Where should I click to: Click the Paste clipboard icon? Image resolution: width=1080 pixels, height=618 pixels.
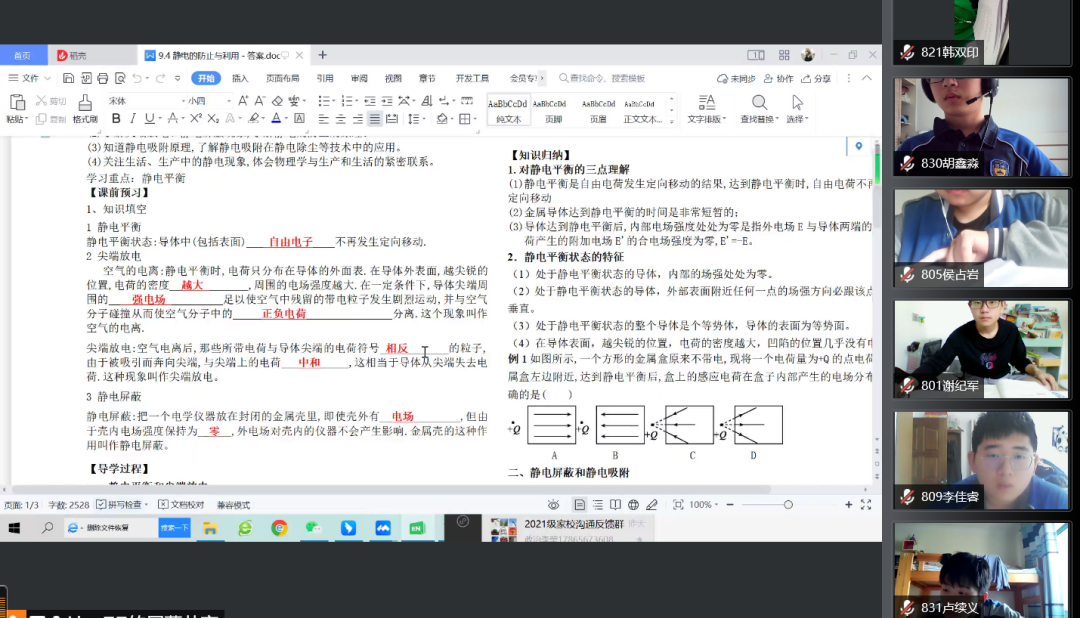[x=17, y=103]
